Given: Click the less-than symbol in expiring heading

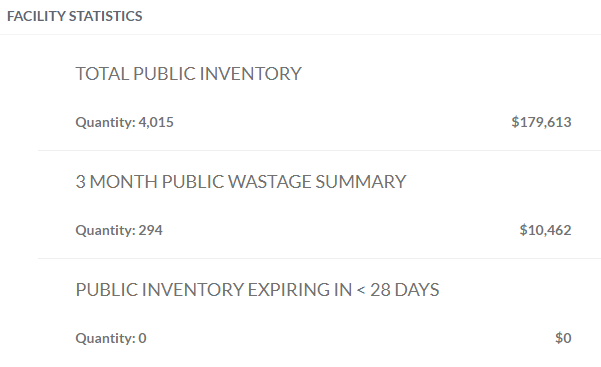Looking at the screenshot, I should (361, 290).
